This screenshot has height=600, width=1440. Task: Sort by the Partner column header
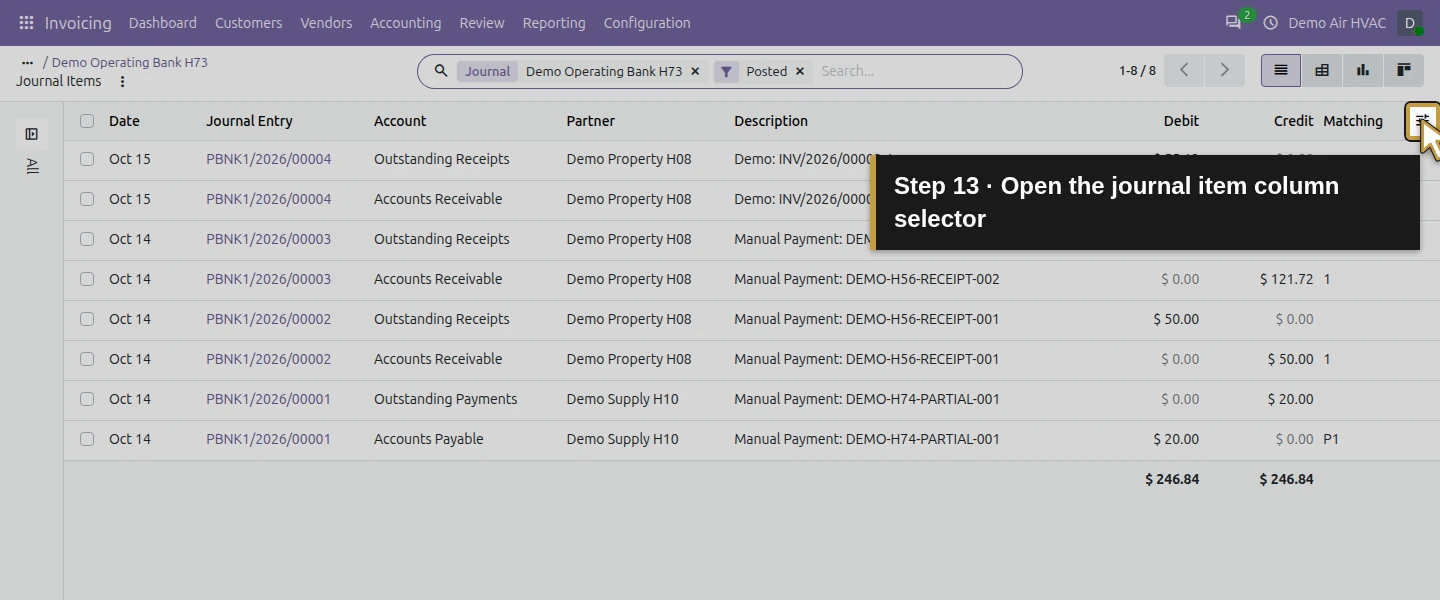click(591, 121)
